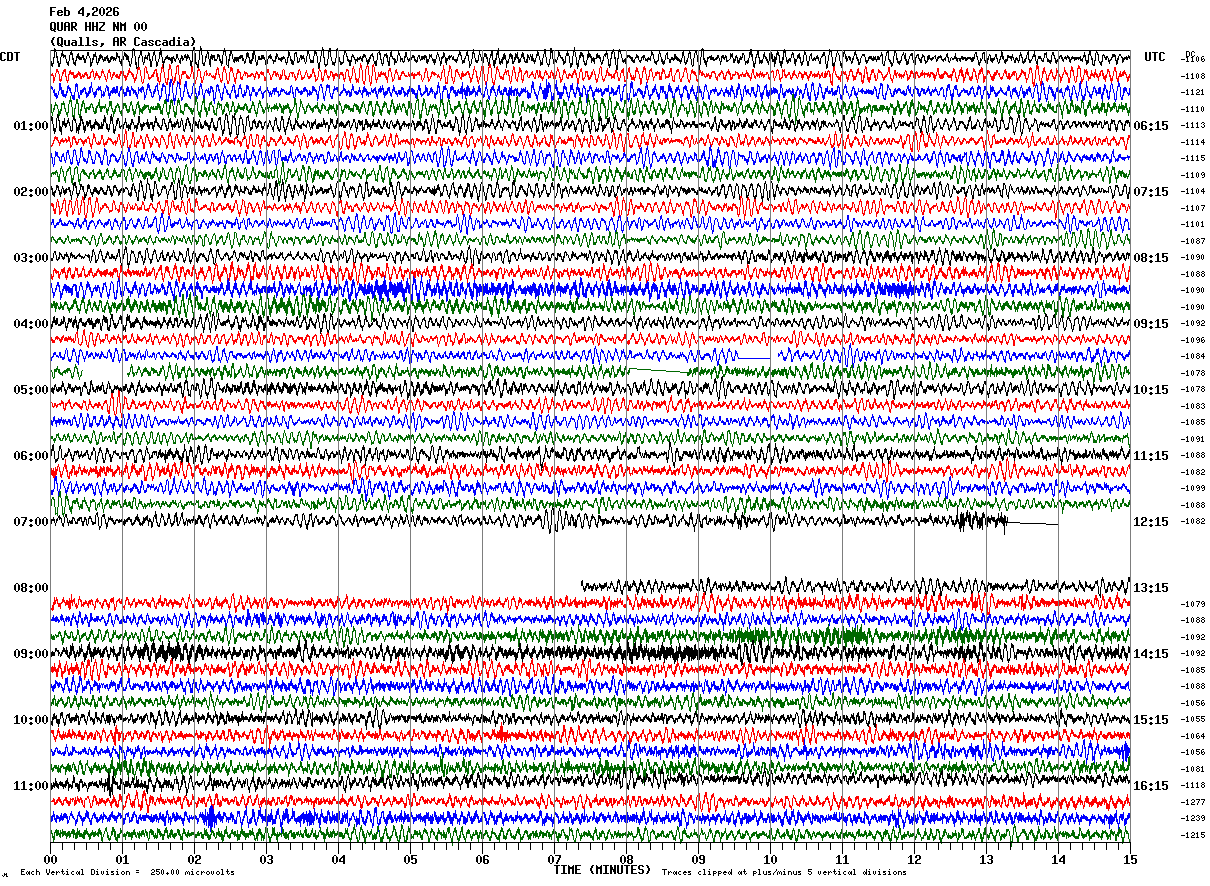Click the 00 minute tick on the time axis

tap(50, 859)
